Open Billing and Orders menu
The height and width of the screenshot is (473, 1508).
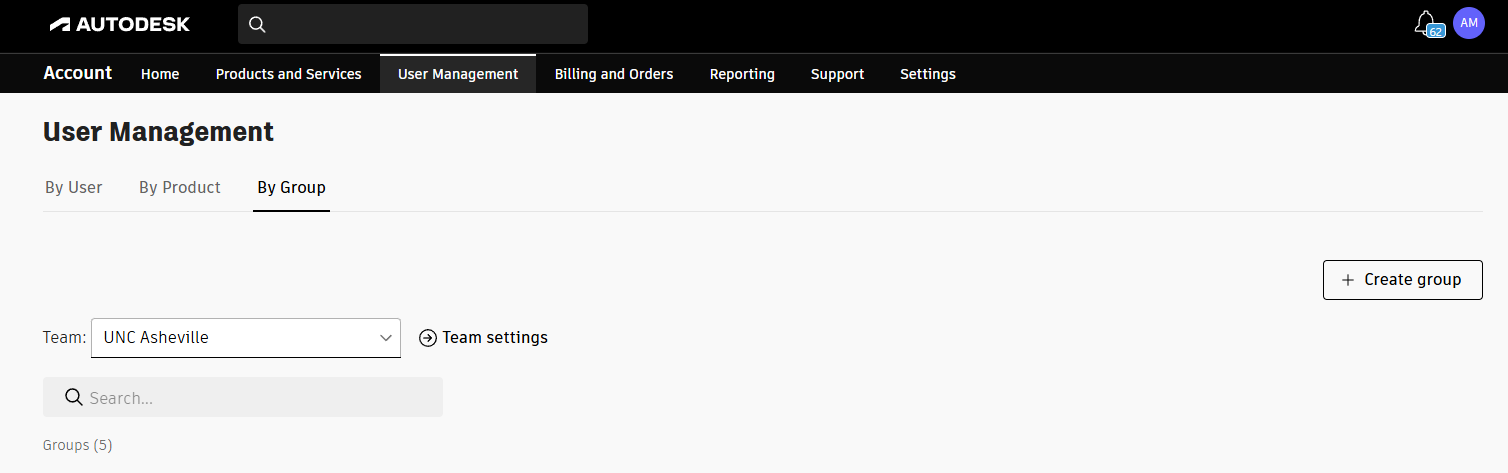coord(614,74)
